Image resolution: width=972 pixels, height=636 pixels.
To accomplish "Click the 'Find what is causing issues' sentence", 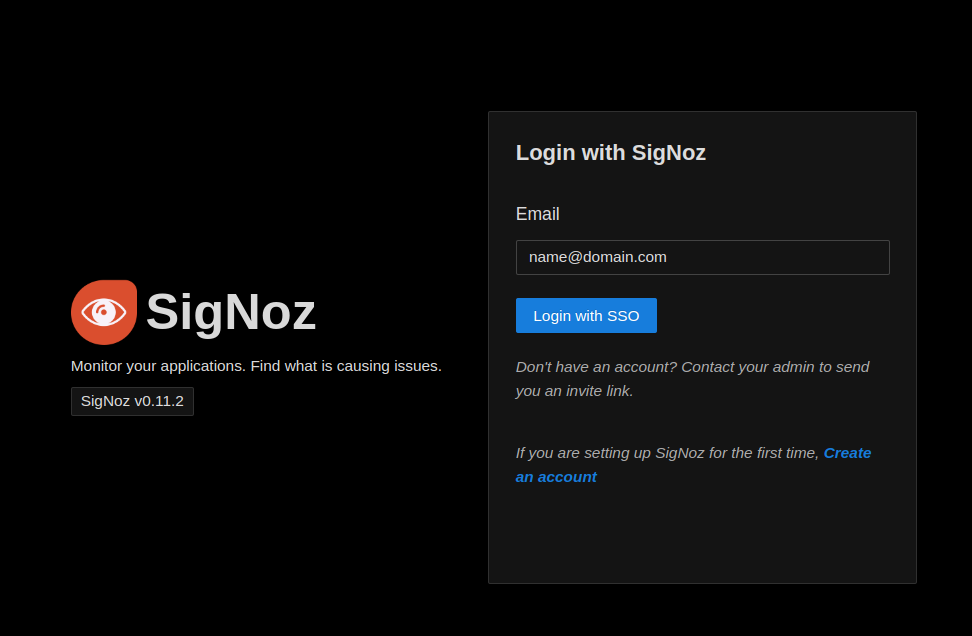I will point(346,366).
